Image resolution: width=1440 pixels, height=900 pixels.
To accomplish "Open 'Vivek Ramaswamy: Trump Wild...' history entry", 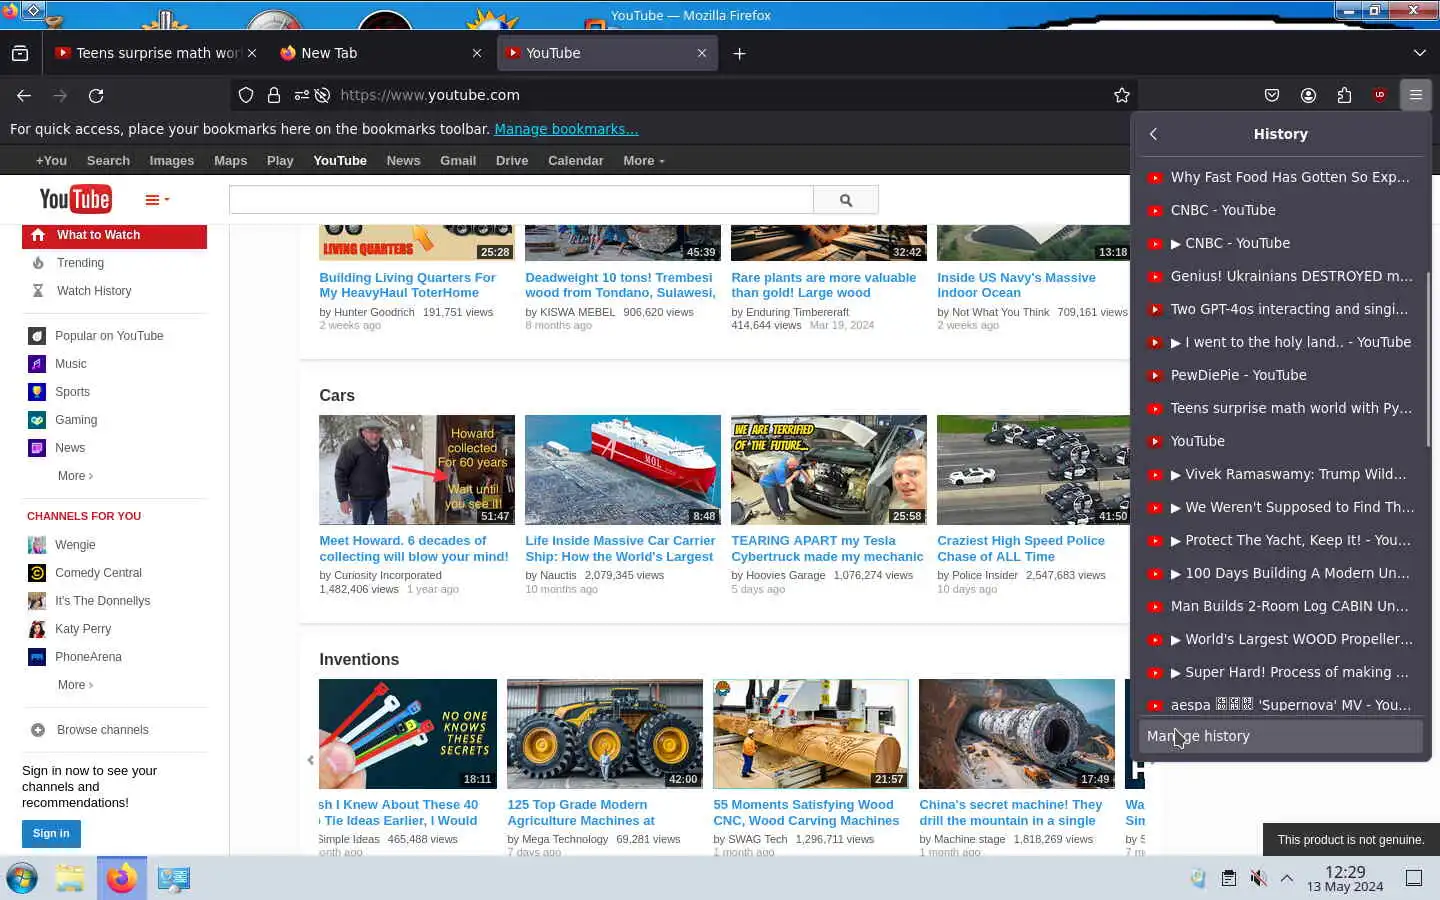I will tap(1280, 474).
